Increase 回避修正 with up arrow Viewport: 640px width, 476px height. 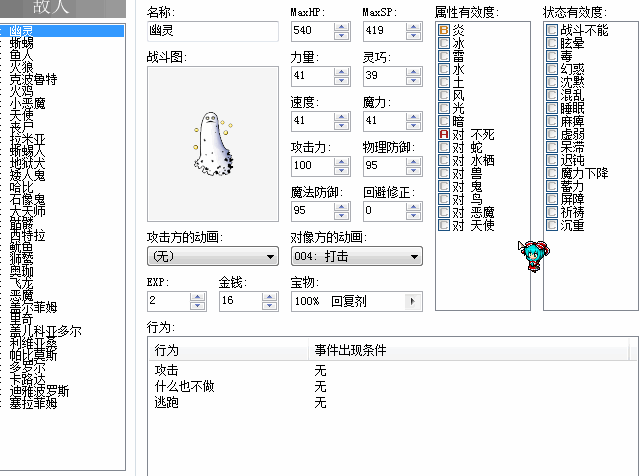pyautogui.click(x=413, y=207)
